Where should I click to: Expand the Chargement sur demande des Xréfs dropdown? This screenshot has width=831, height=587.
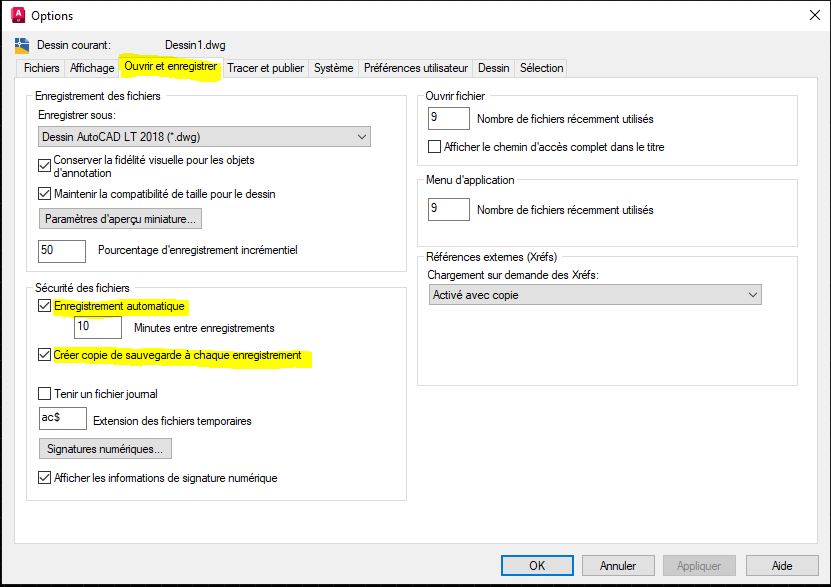click(595, 295)
